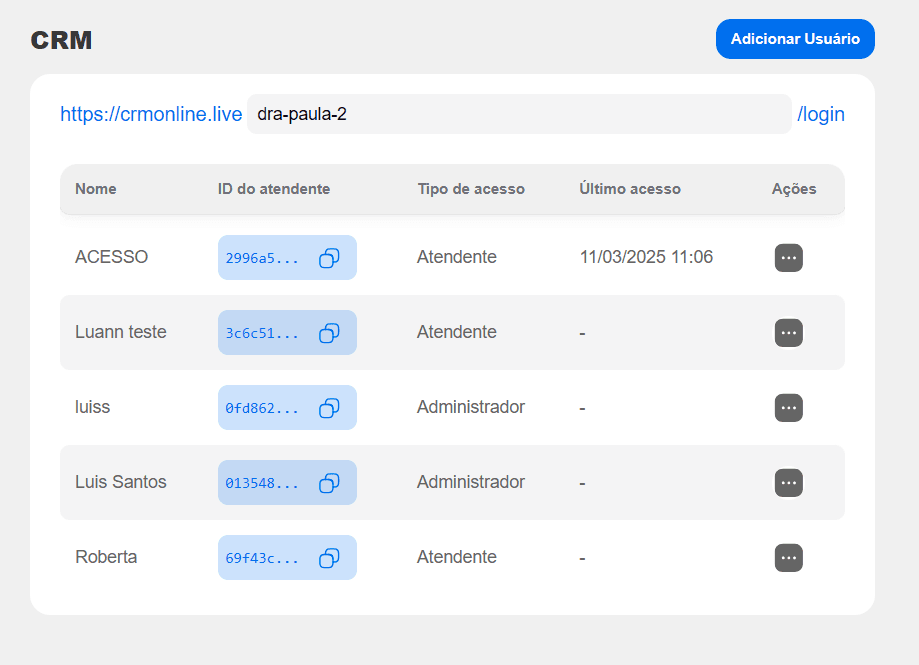919x665 pixels.
Task: Focus the dra-paula-2 URL slug field
Action: coord(519,114)
